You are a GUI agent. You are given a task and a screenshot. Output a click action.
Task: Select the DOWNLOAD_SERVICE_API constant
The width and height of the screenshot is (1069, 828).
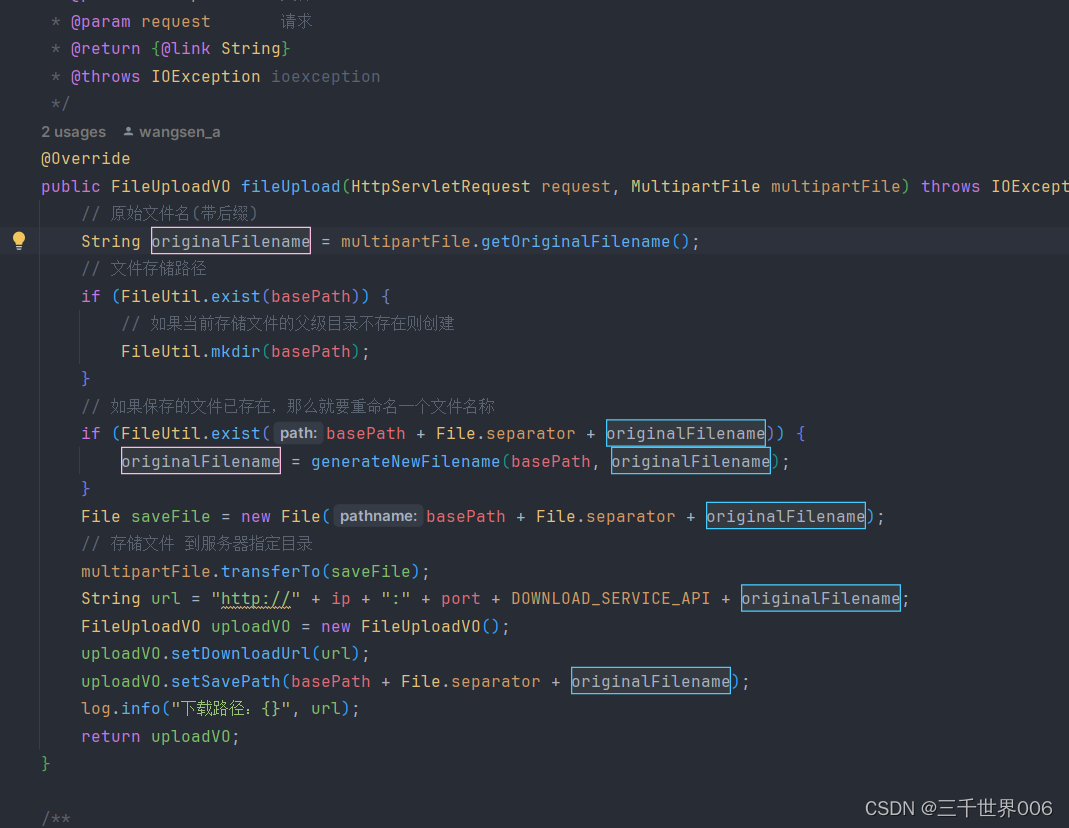pyautogui.click(x=611, y=598)
